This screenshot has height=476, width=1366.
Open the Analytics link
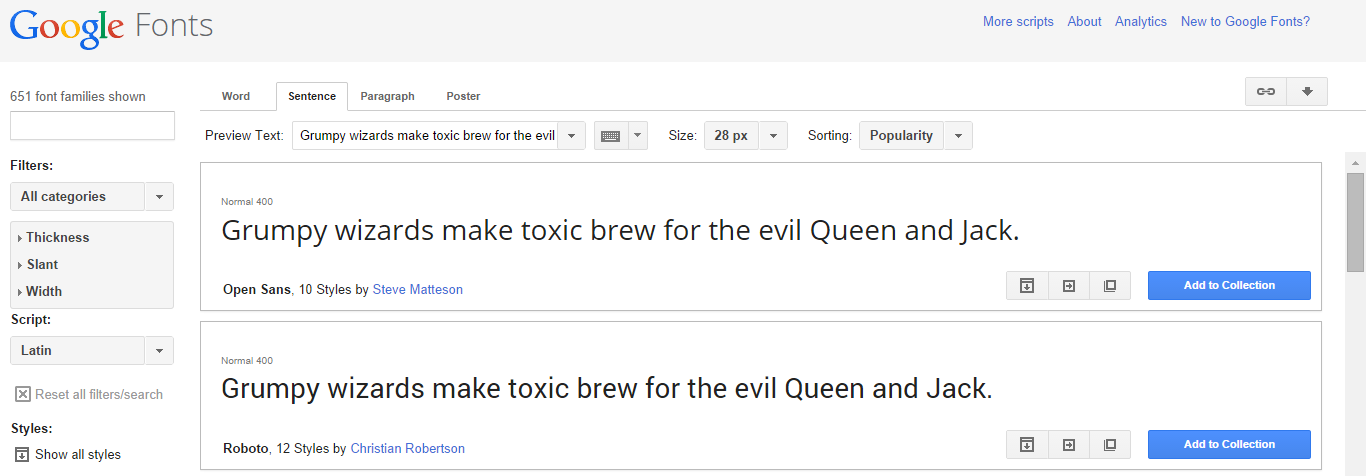pos(1141,21)
